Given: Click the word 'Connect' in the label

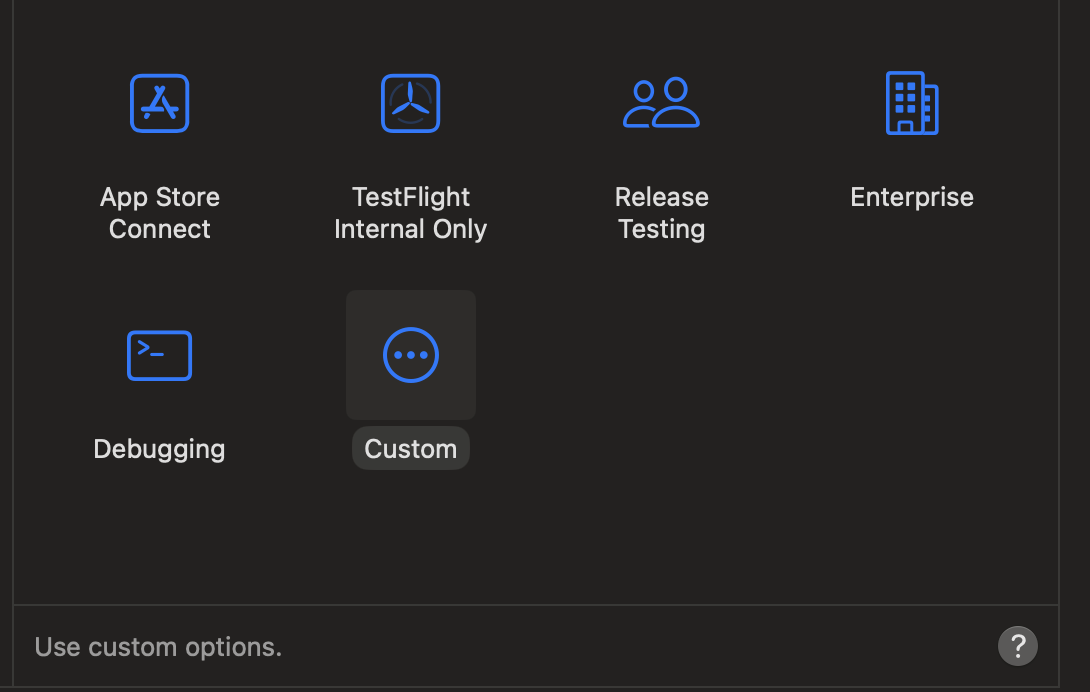Looking at the screenshot, I should [x=160, y=229].
